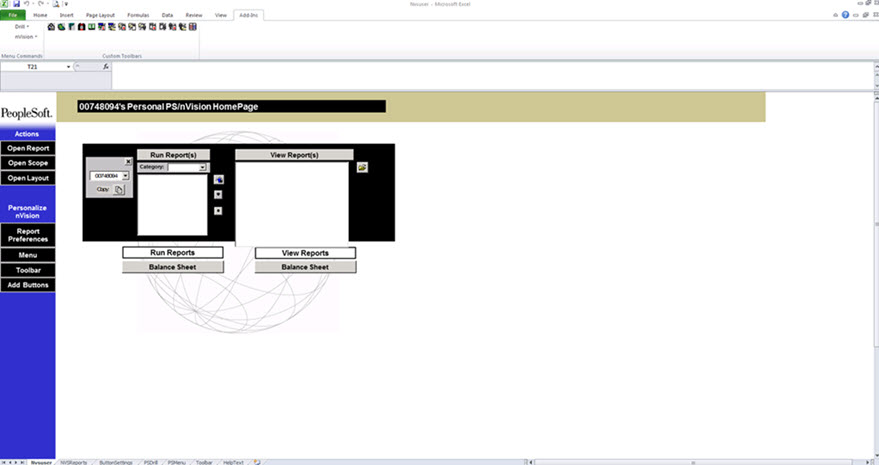
Task: Click the open-folder icon beside View Report(s)
Action: 362,167
